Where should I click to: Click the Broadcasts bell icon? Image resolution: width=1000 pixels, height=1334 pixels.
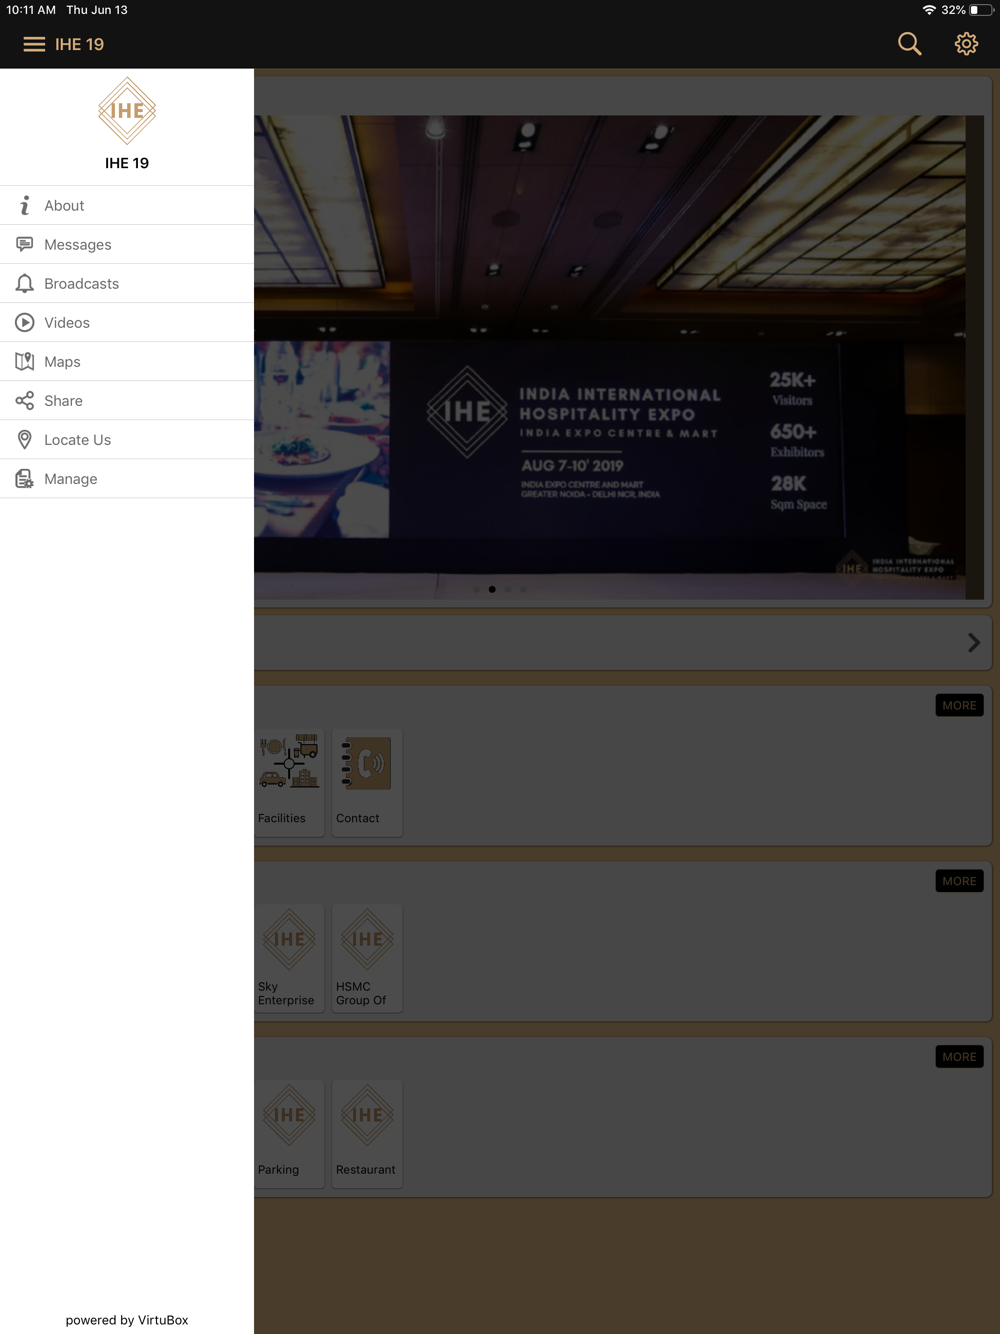tap(25, 283)
